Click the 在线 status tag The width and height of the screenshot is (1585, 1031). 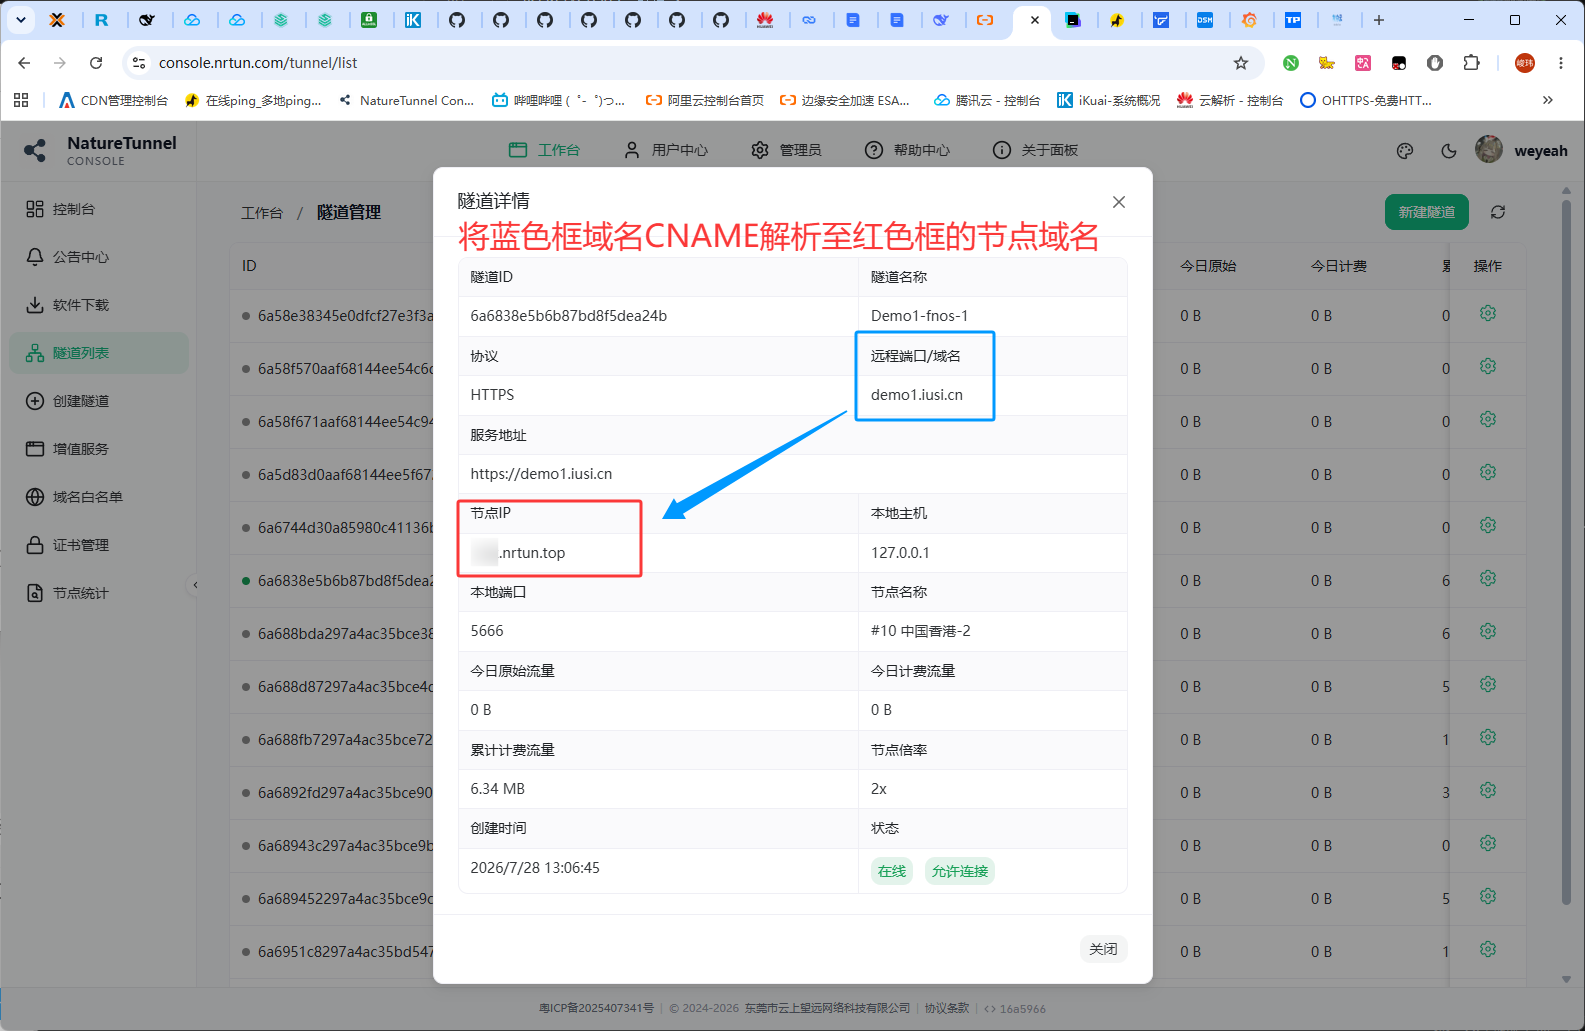click(x=891, y=872)
